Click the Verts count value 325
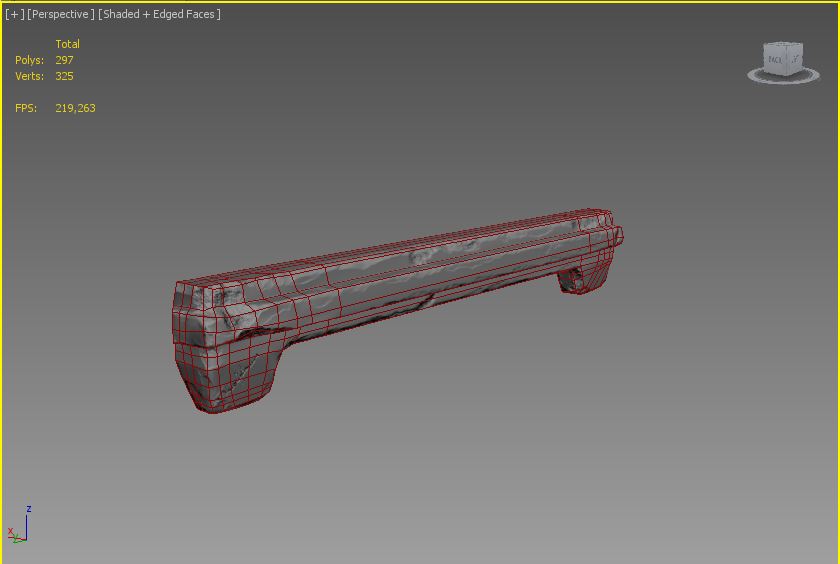This screenshot has height=564, width=840. pyautogui.click(x=64, y=76)
